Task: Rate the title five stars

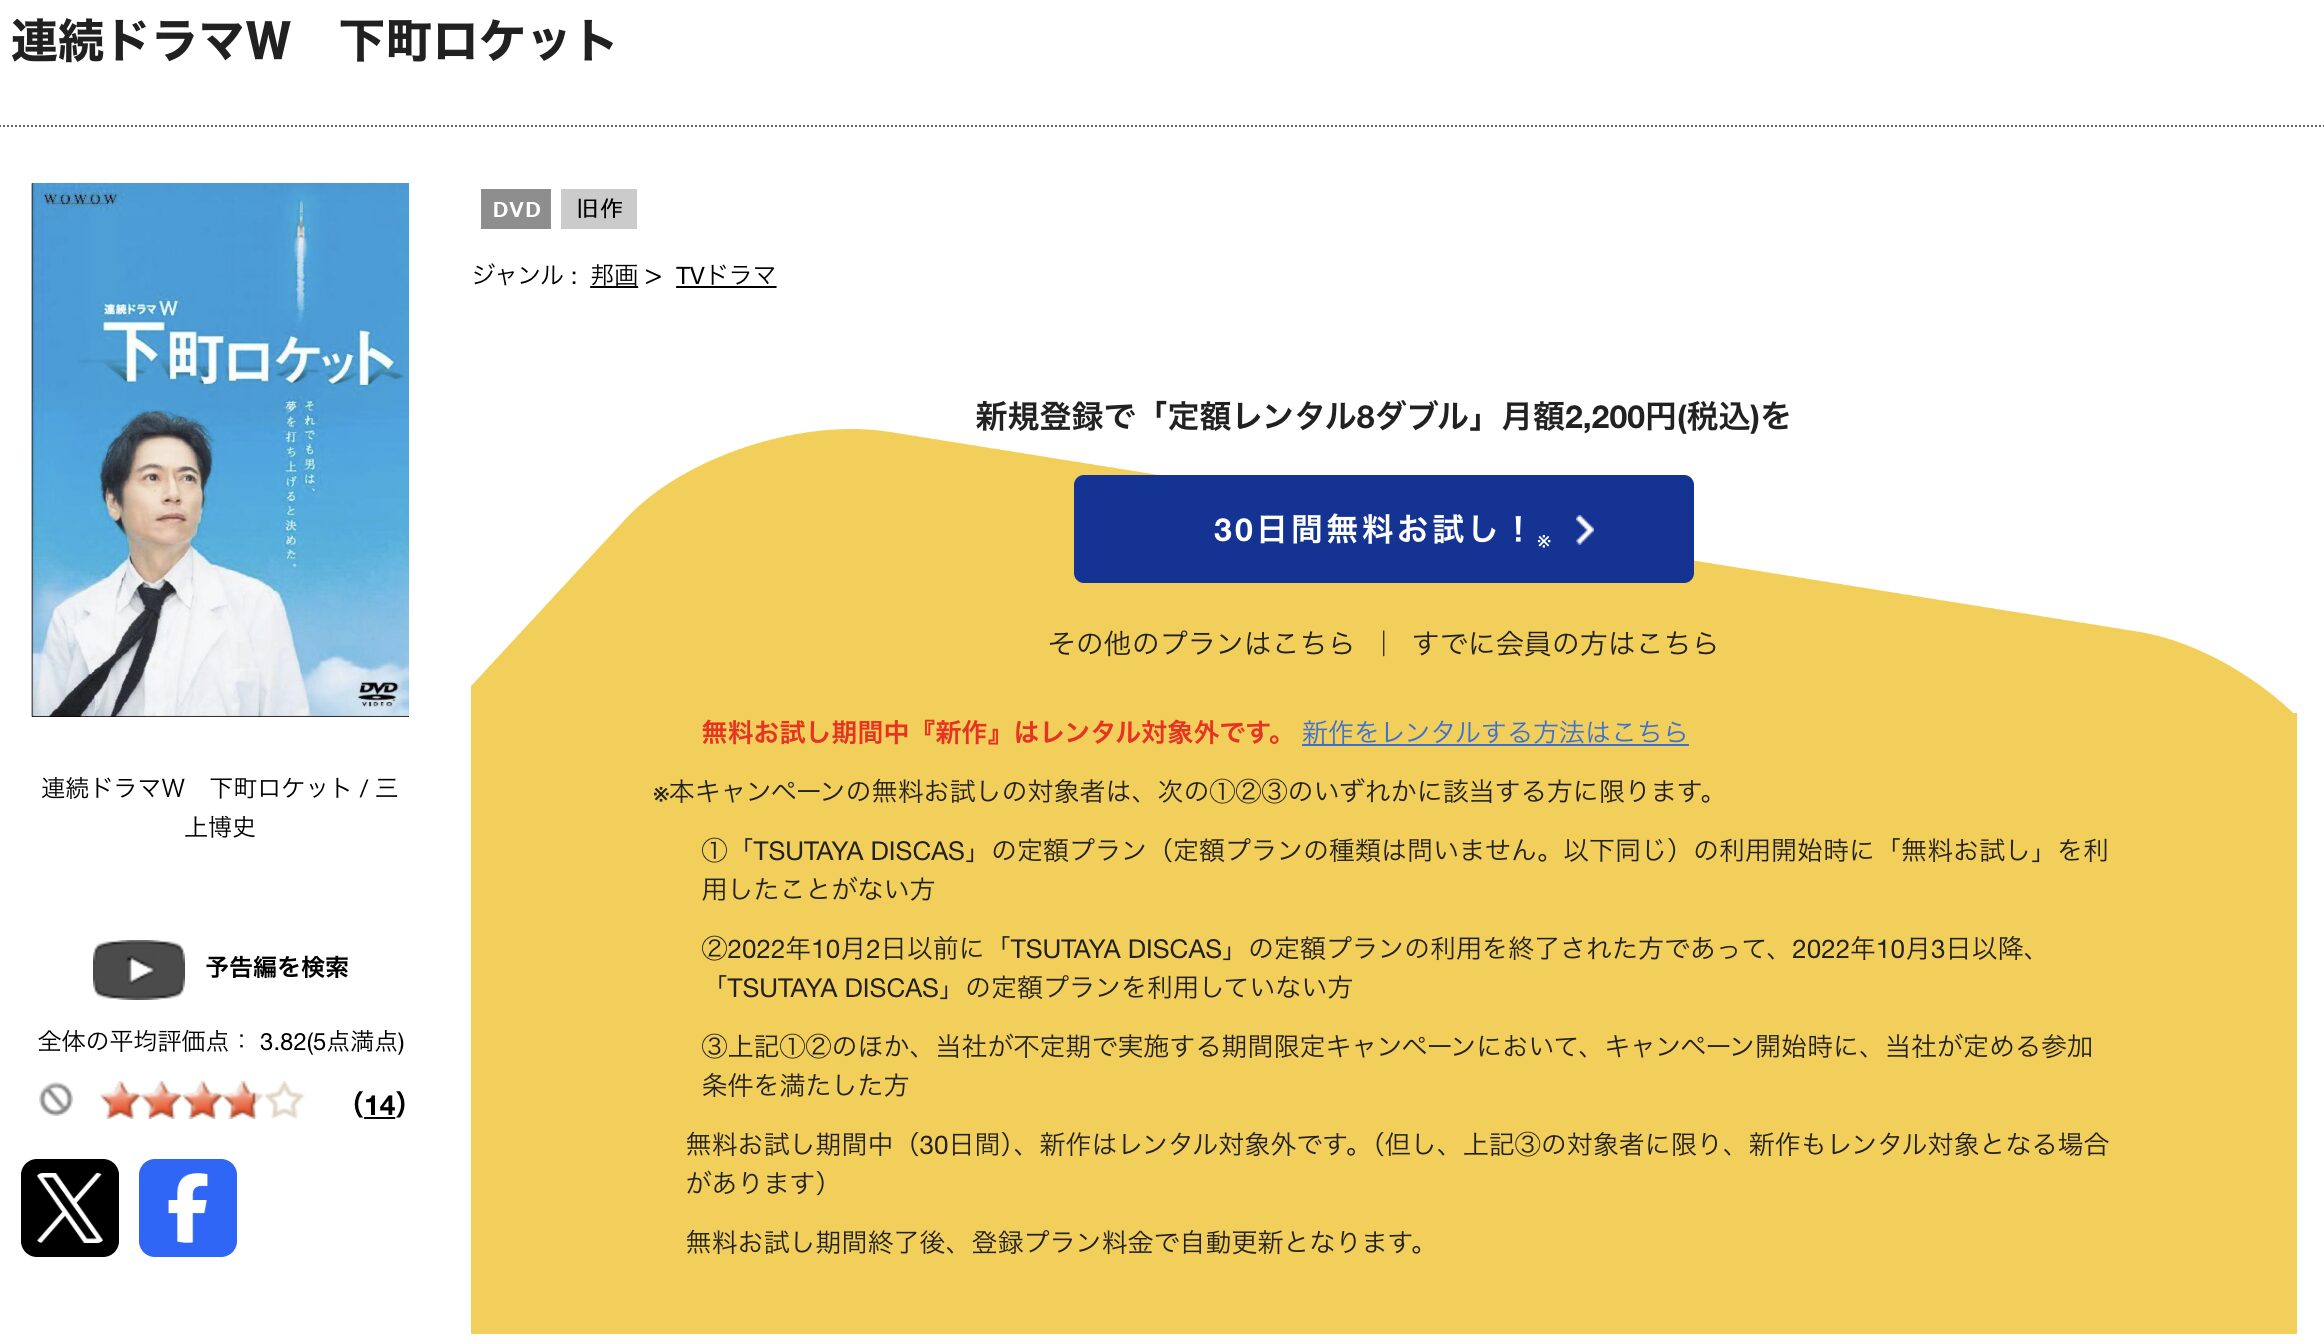Action: pos(284,1101)
